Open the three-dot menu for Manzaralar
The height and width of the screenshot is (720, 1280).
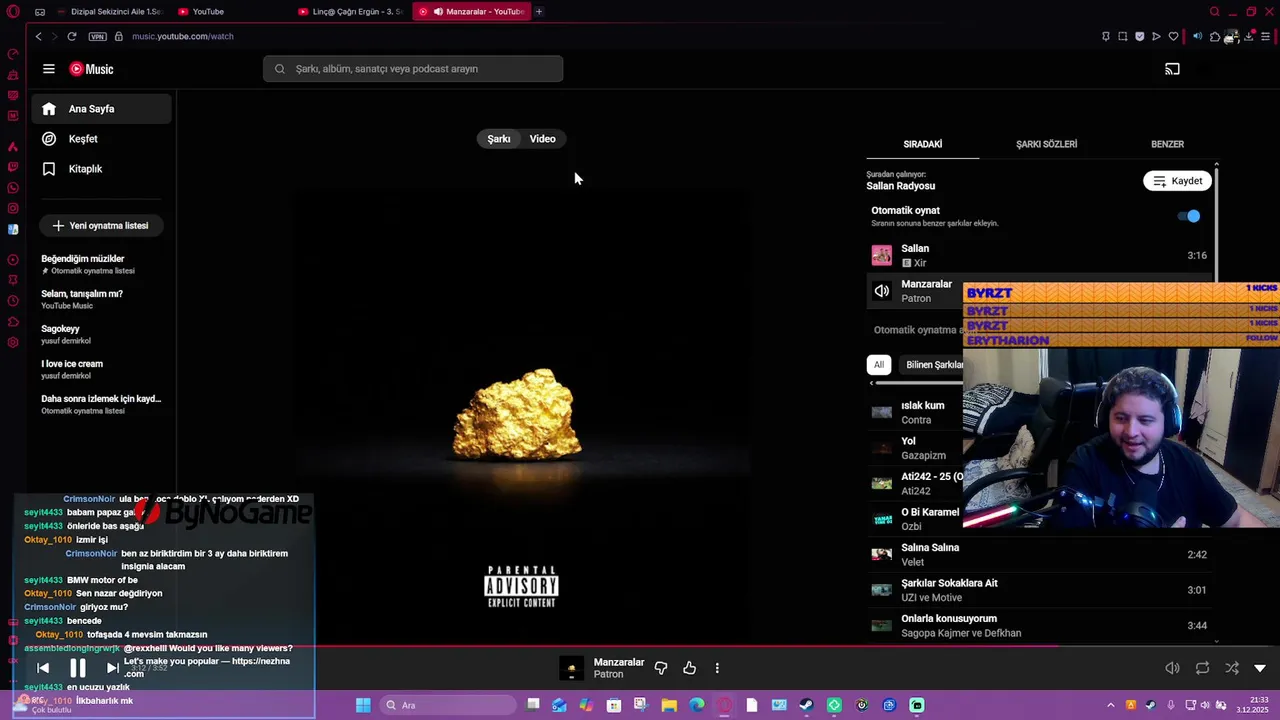717,668
